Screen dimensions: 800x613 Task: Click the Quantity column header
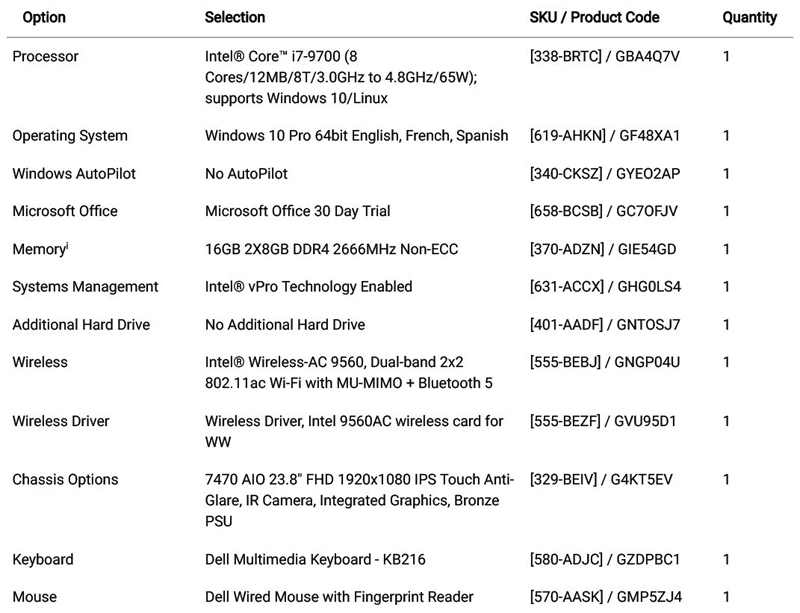click(x=749, y=17)
